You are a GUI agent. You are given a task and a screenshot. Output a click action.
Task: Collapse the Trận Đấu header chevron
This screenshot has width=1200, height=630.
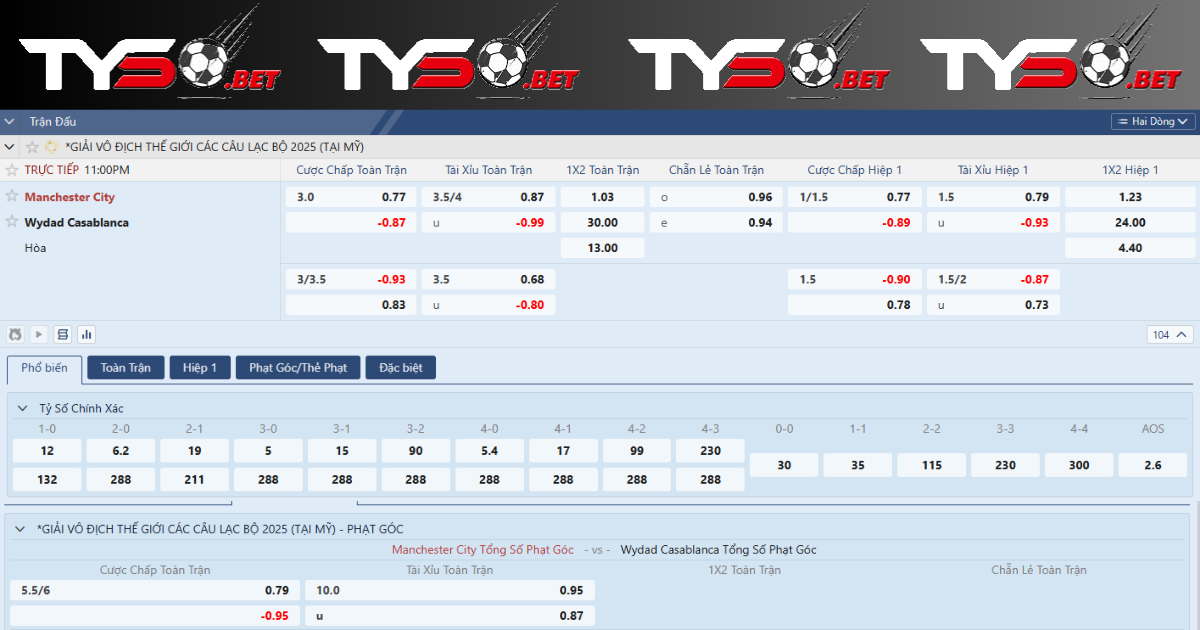[x=10, y=121]
